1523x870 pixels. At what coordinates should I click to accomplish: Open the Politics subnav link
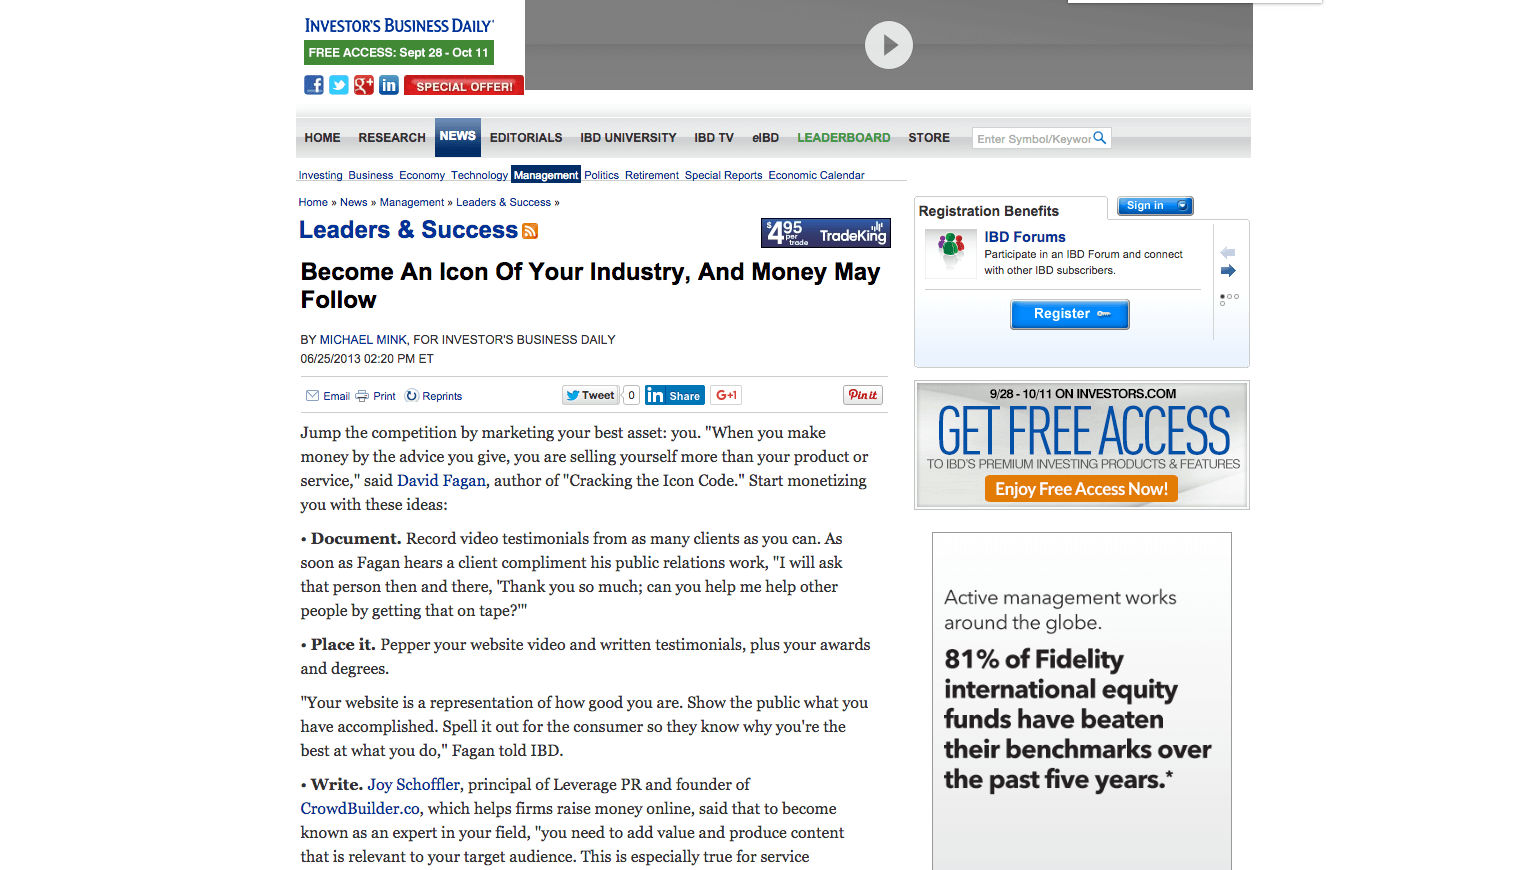point(602,175)
